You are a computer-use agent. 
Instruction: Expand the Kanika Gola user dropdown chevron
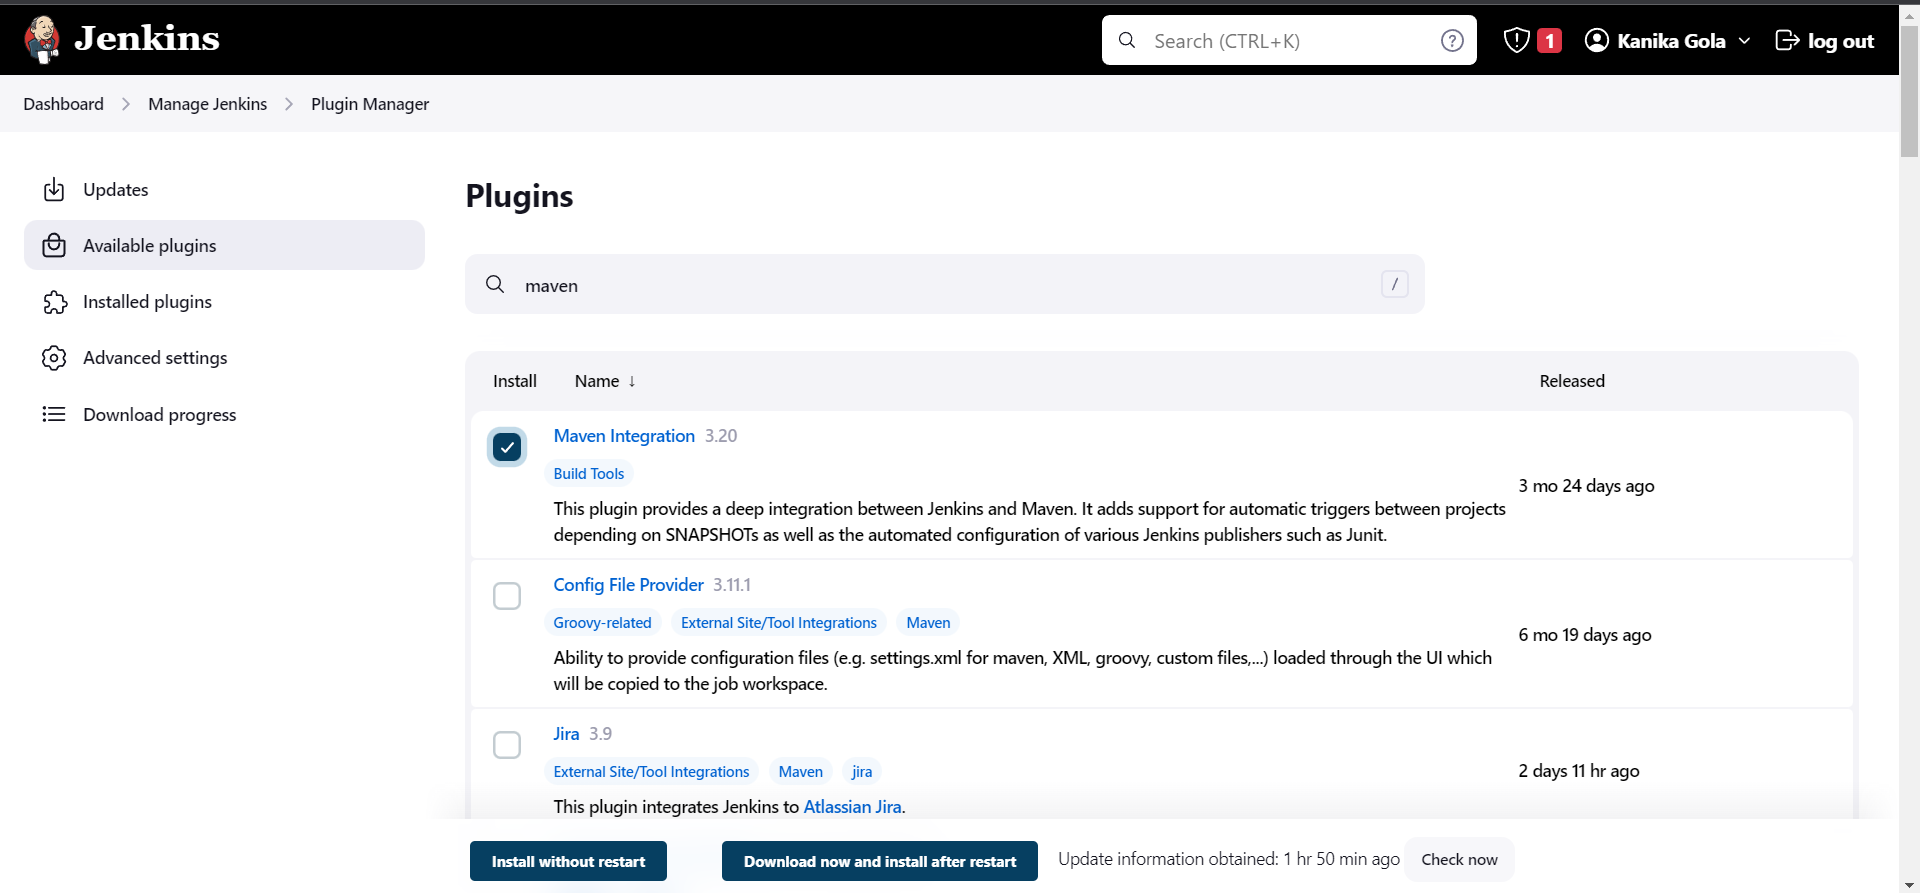(1744, 41)
